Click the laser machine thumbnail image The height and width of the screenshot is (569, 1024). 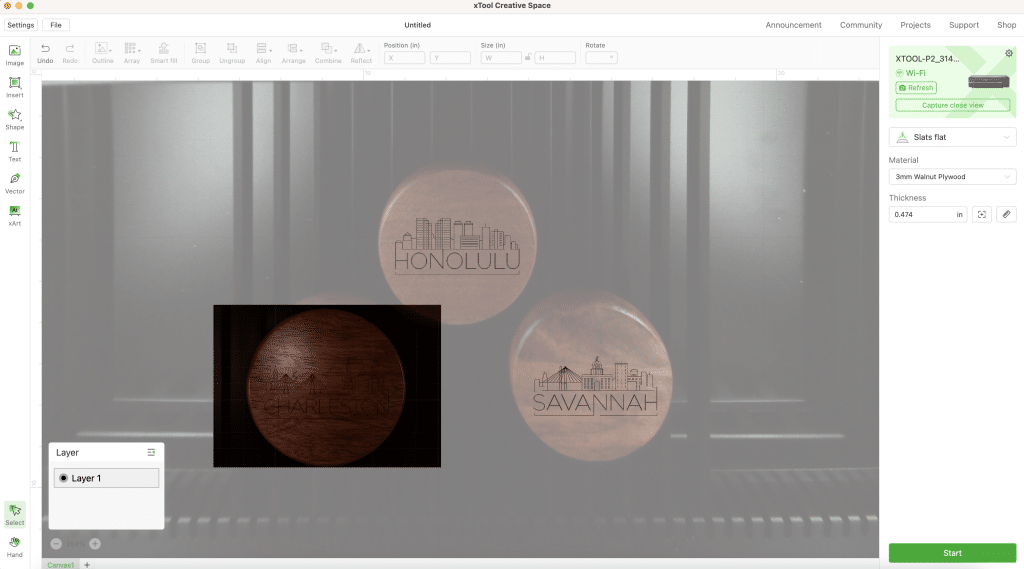(x=988, y=82)
